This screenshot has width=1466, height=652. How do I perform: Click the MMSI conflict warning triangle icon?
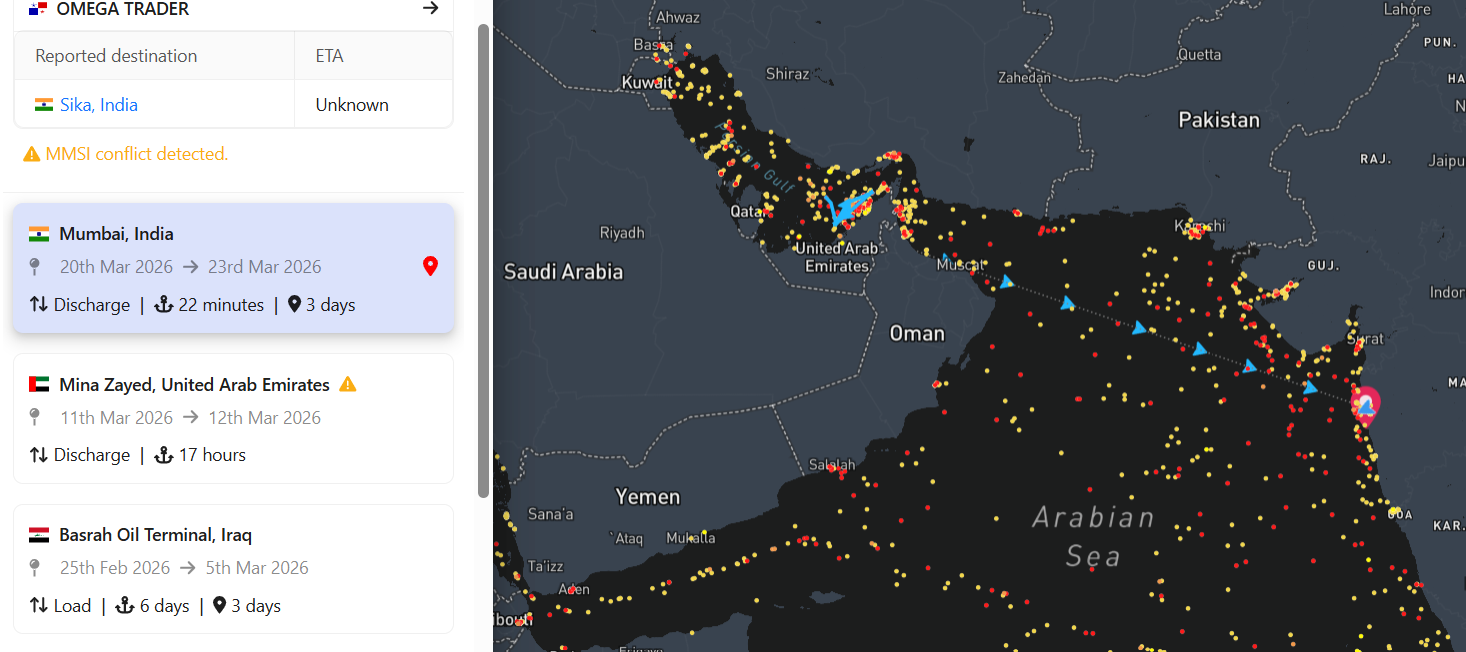click(x=32, y=154)
